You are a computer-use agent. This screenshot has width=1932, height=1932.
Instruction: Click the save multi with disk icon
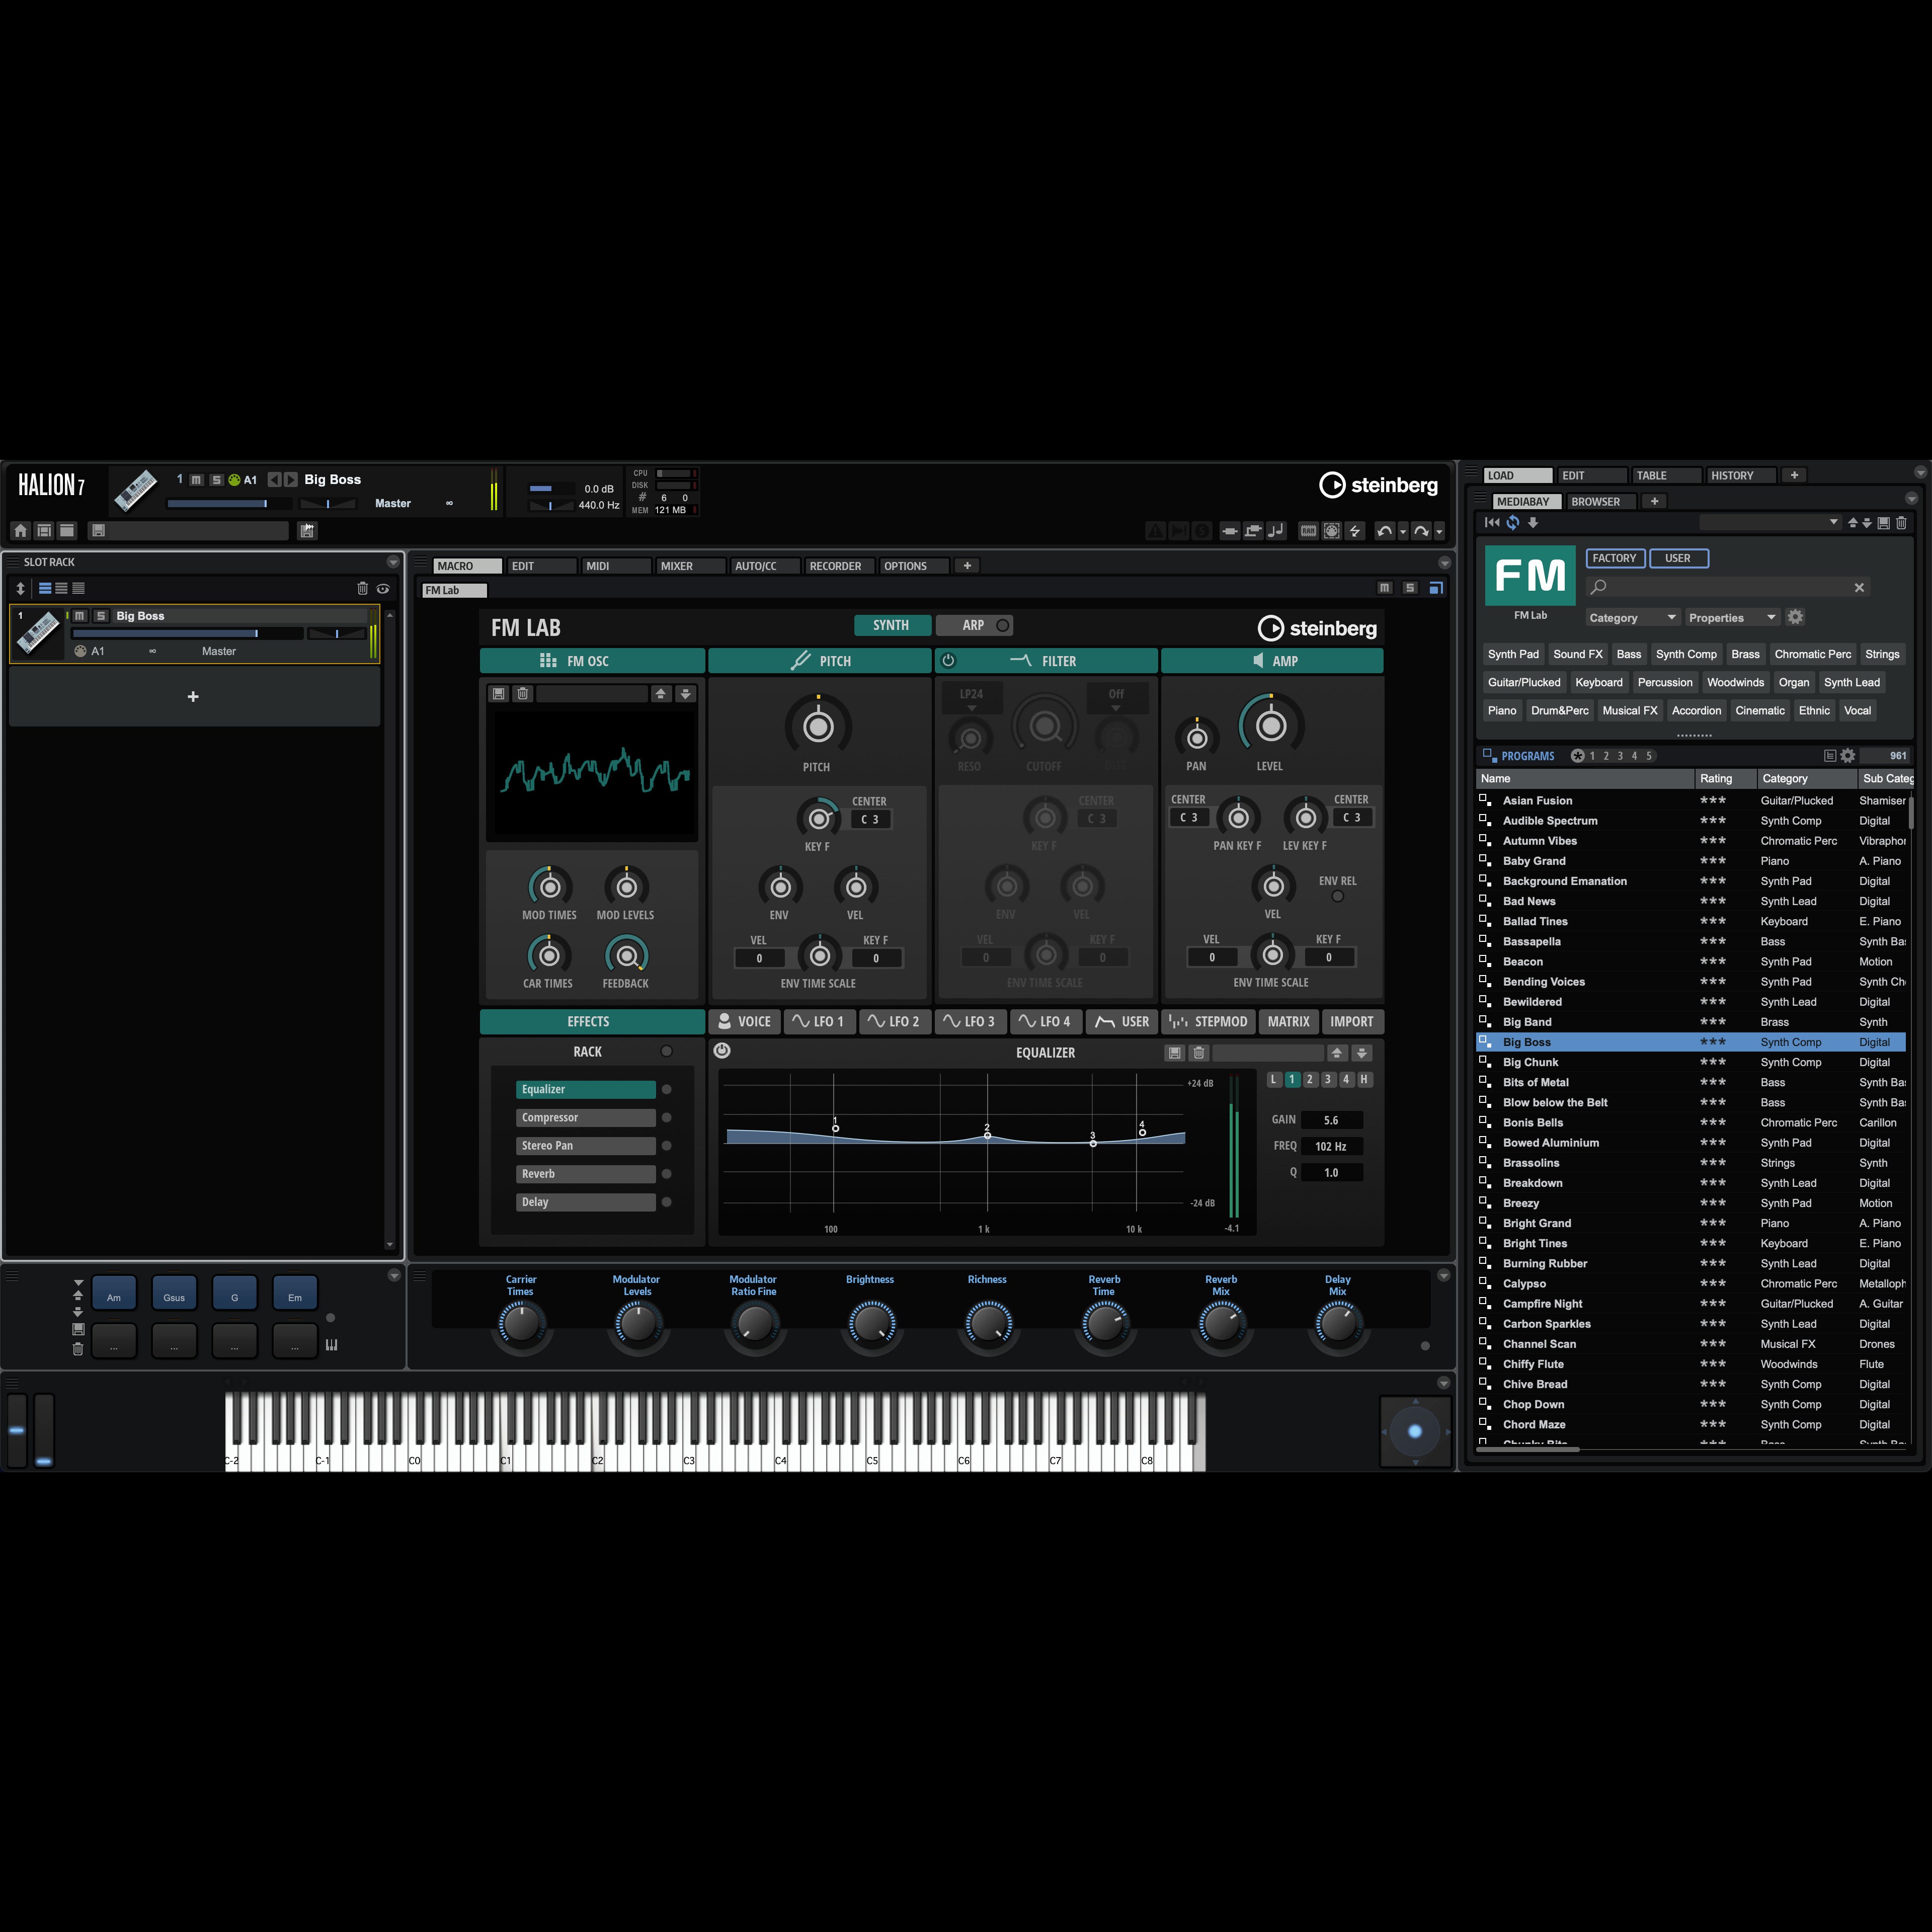(x=98, y=531)
